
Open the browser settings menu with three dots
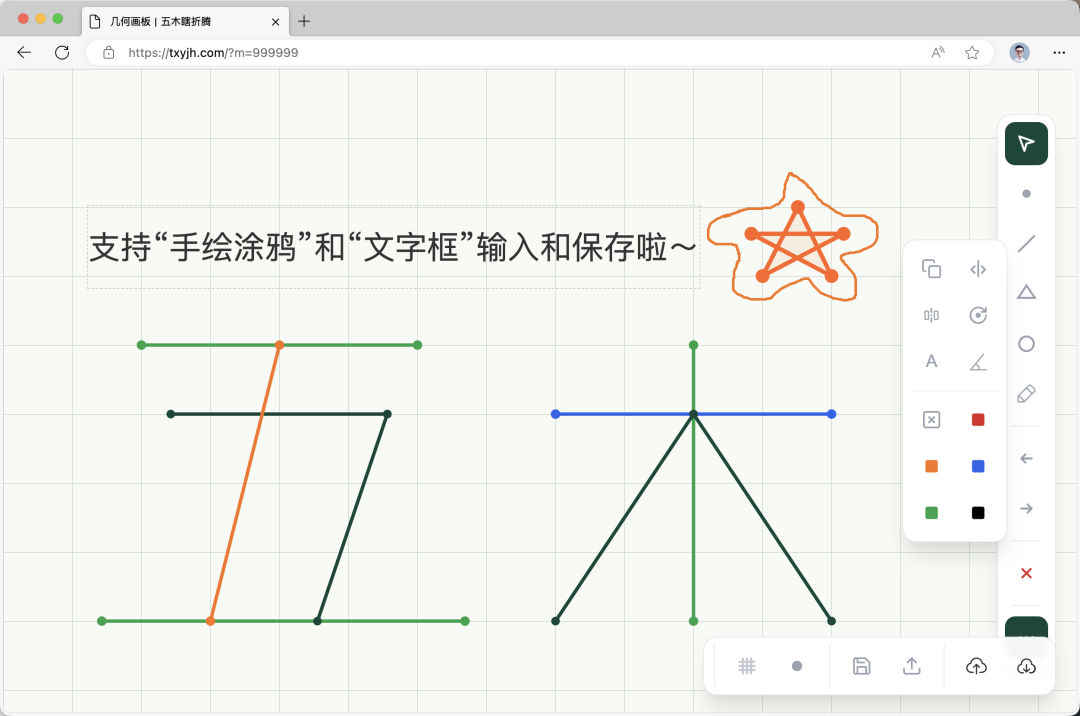pyautogui.click(x=1059, y=52)
